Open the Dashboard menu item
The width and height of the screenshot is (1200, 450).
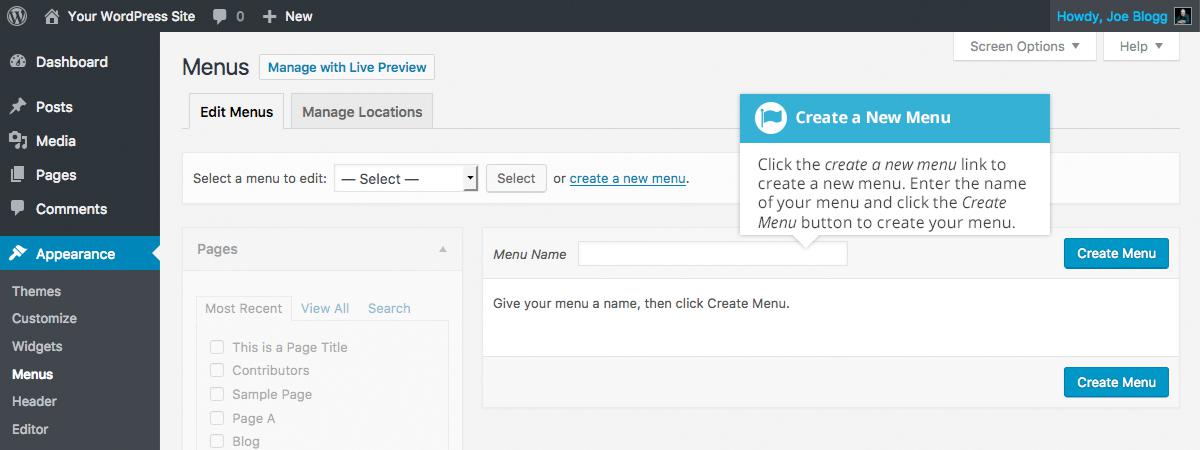[x=80, y=62]
